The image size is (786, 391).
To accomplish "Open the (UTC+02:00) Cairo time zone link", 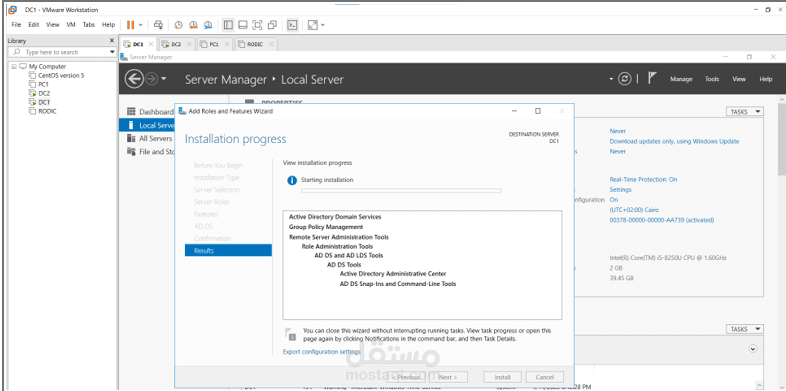I will click(x=634, y=210).
